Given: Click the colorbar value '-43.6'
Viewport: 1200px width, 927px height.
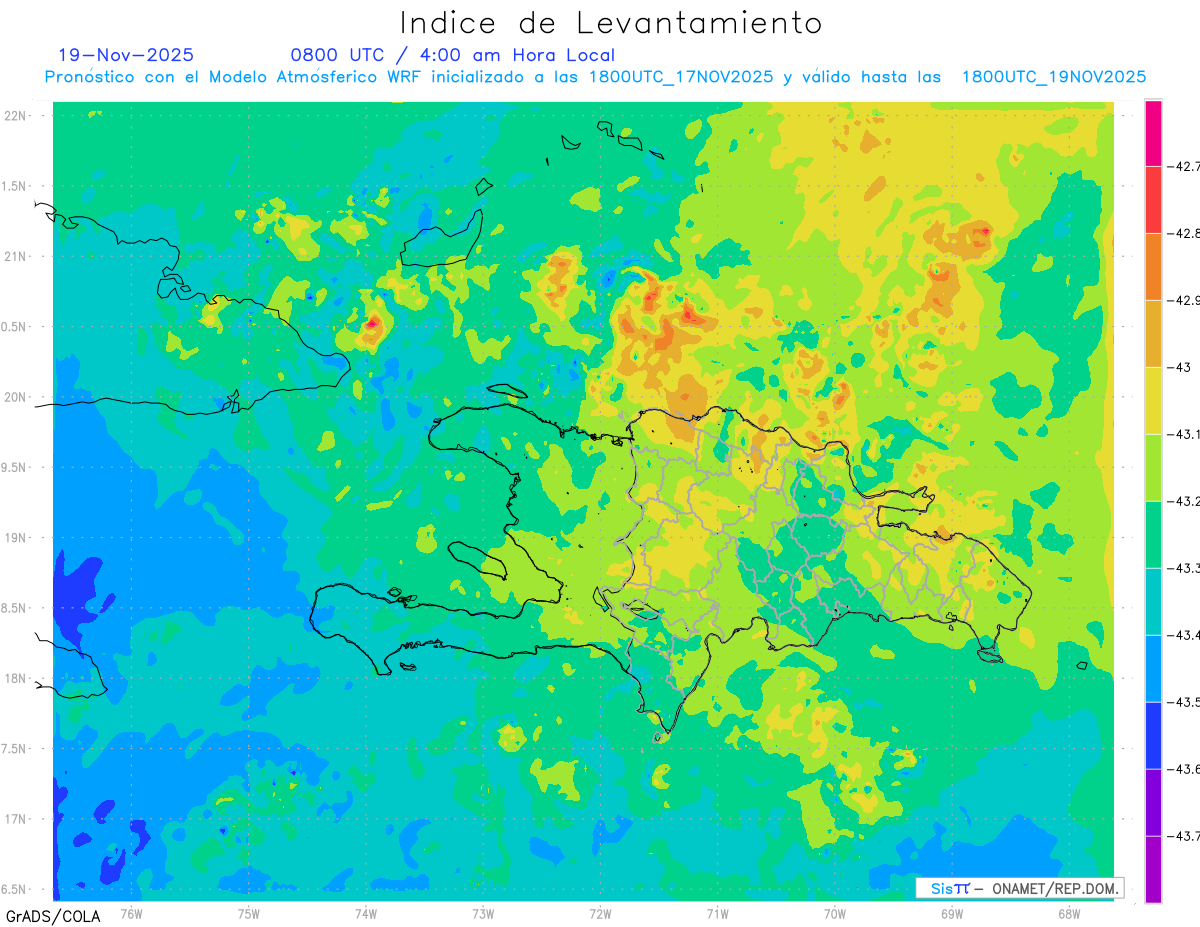Looking at the screenshot, I should (1184, 769).
